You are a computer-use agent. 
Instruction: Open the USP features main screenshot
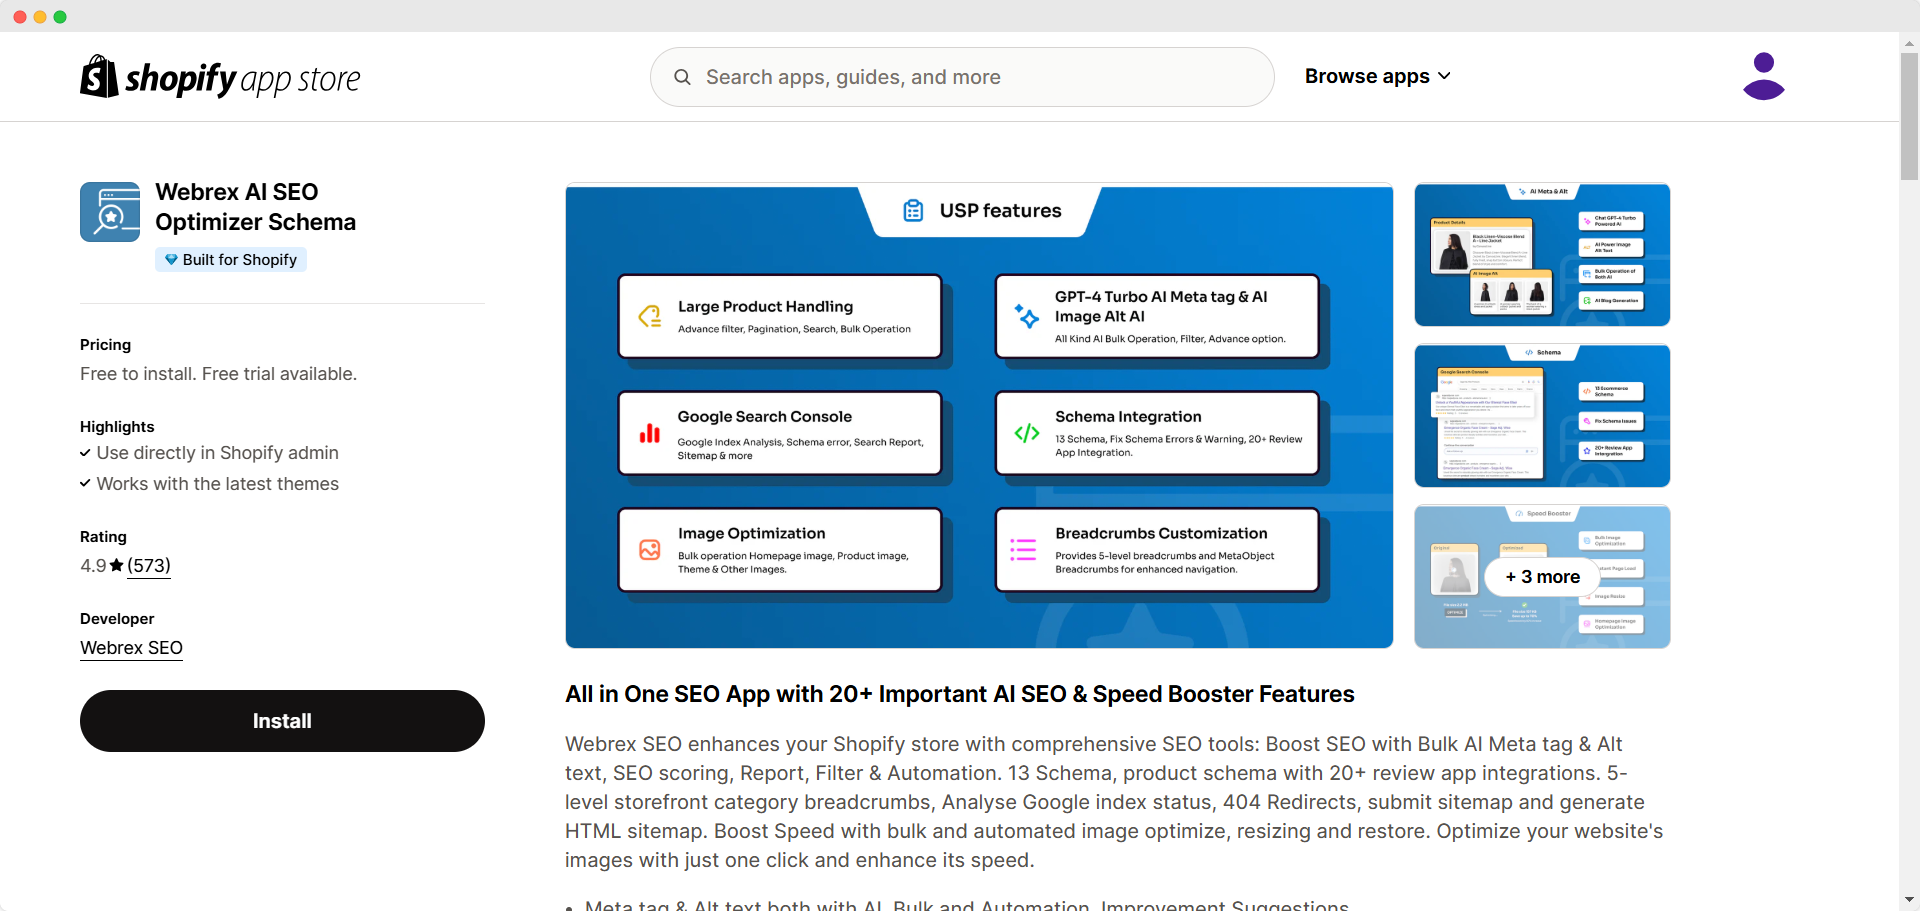pyautogui.click(x=979, y=416)
